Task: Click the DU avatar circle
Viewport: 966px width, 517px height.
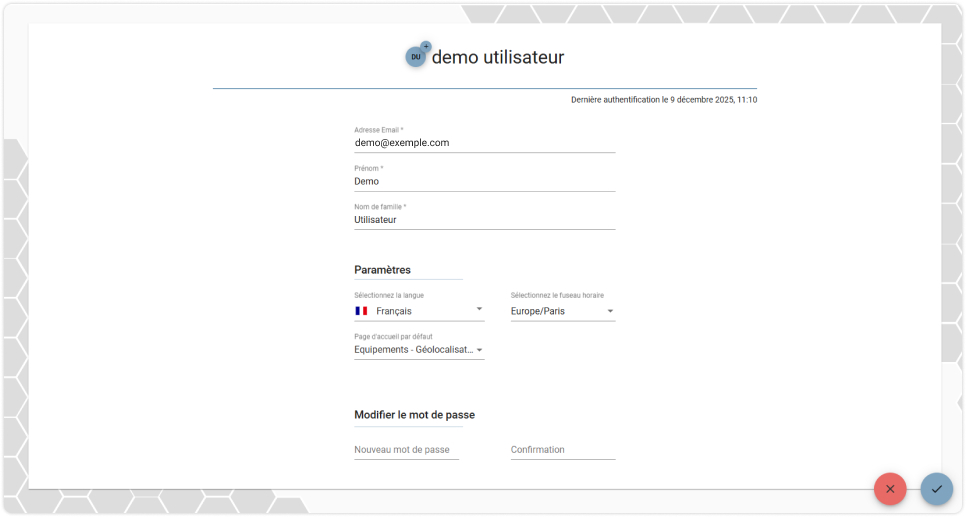Action: pos(416,57)
